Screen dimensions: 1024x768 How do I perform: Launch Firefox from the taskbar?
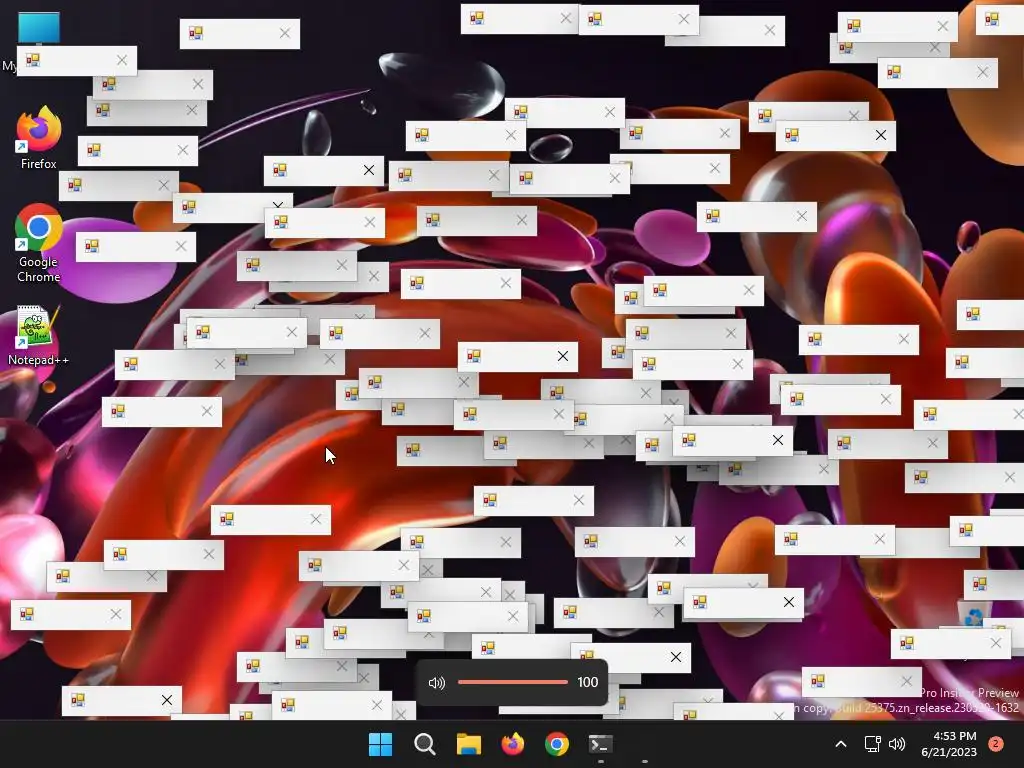513,744
